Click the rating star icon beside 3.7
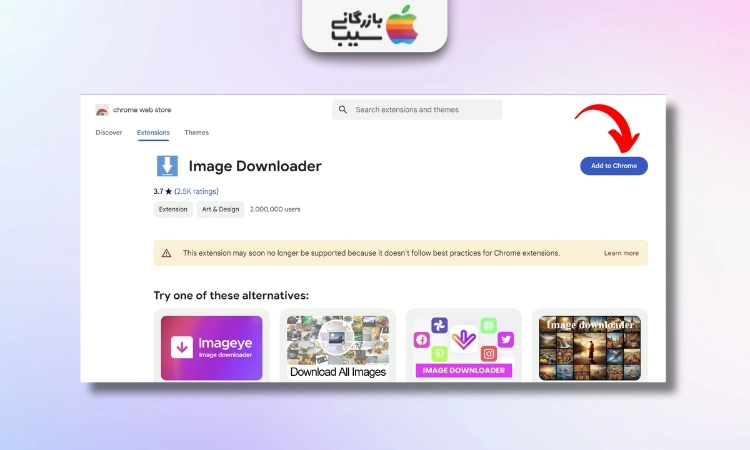750x450 pixels. click(x=168, y=191)
